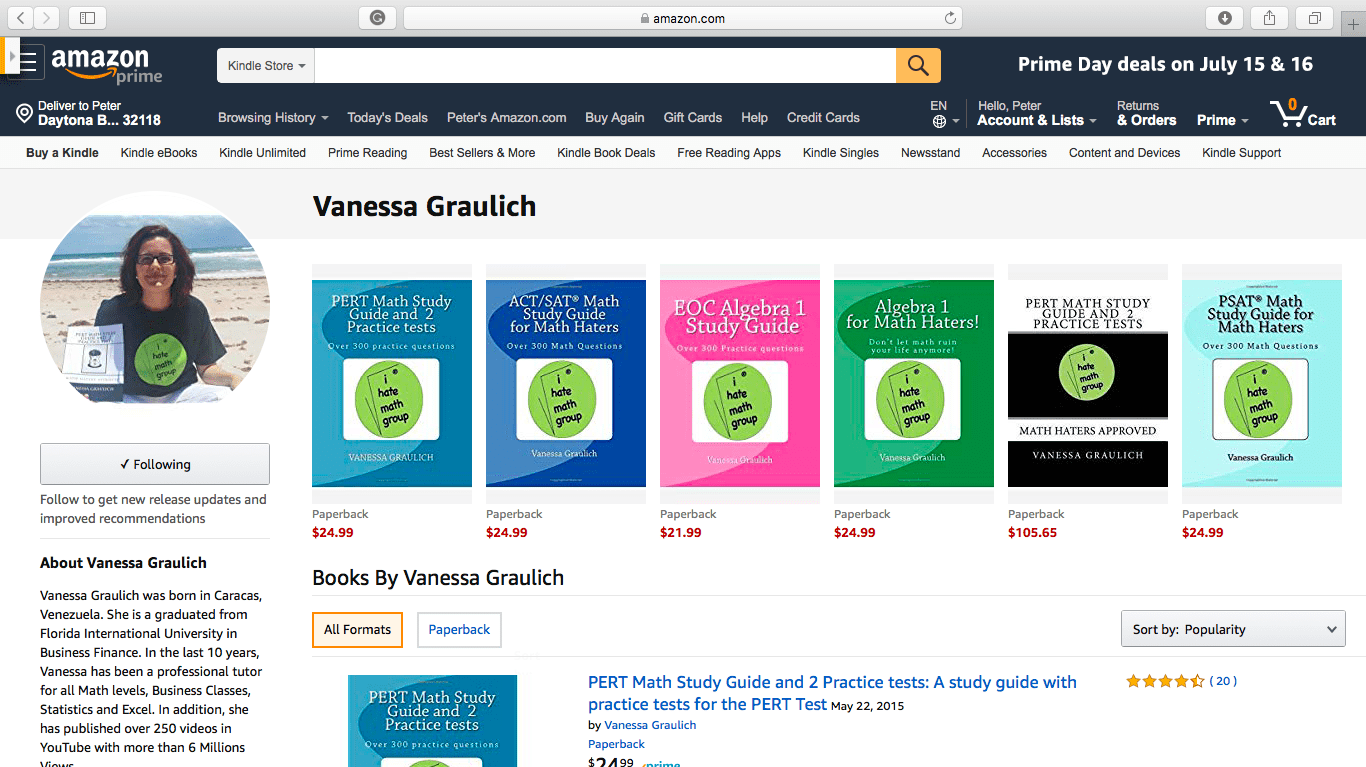
Task: Toggle Safari sidebar icon
Action: [88, 18]
